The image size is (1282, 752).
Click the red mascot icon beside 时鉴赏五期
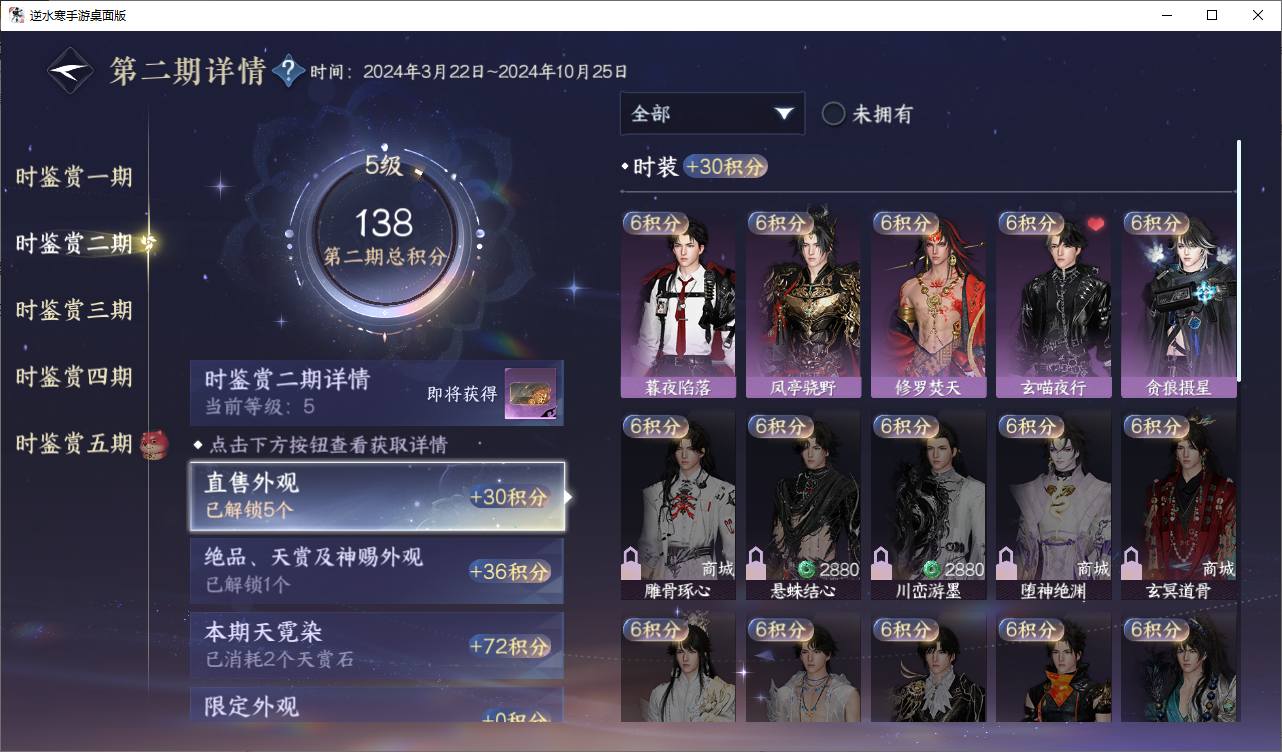point(154,443)
